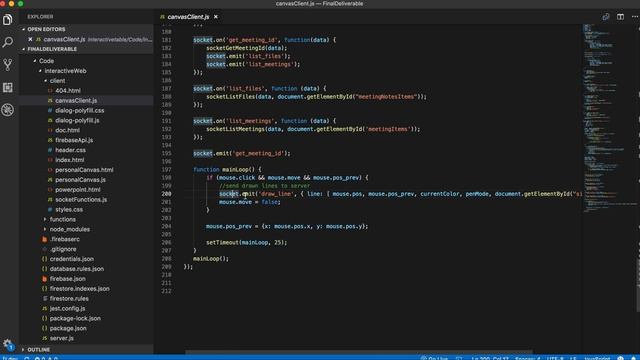The height and width of the screenshot is (360, 640).
Task: Open credentials.json file
Action: tap(71, 259)
